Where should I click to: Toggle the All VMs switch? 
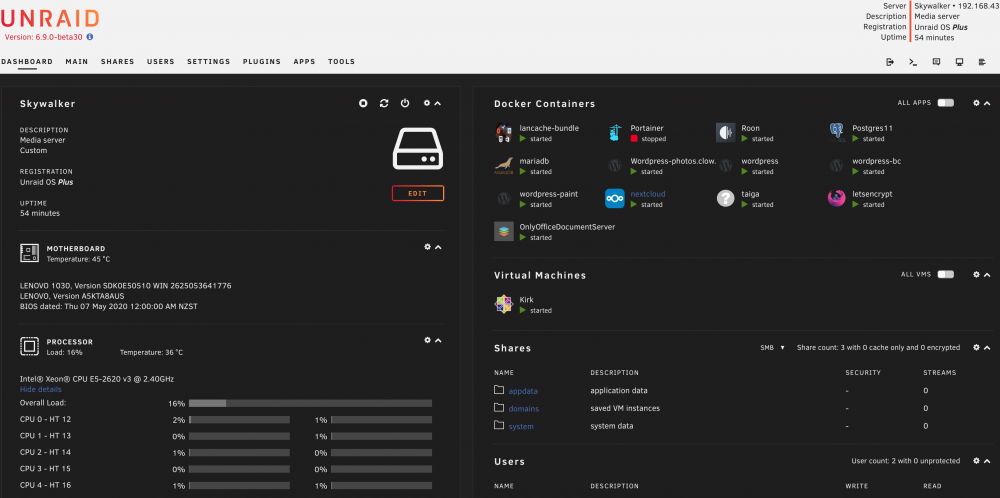pos(946,274)
